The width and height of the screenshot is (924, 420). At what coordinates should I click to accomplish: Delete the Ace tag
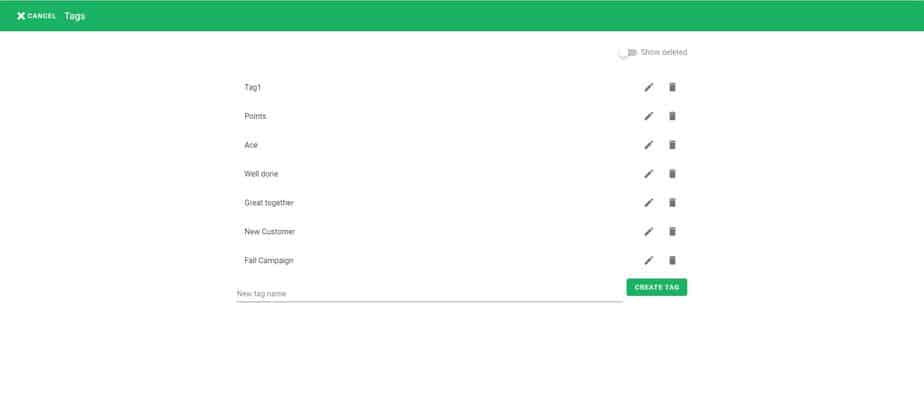[672, 145]
